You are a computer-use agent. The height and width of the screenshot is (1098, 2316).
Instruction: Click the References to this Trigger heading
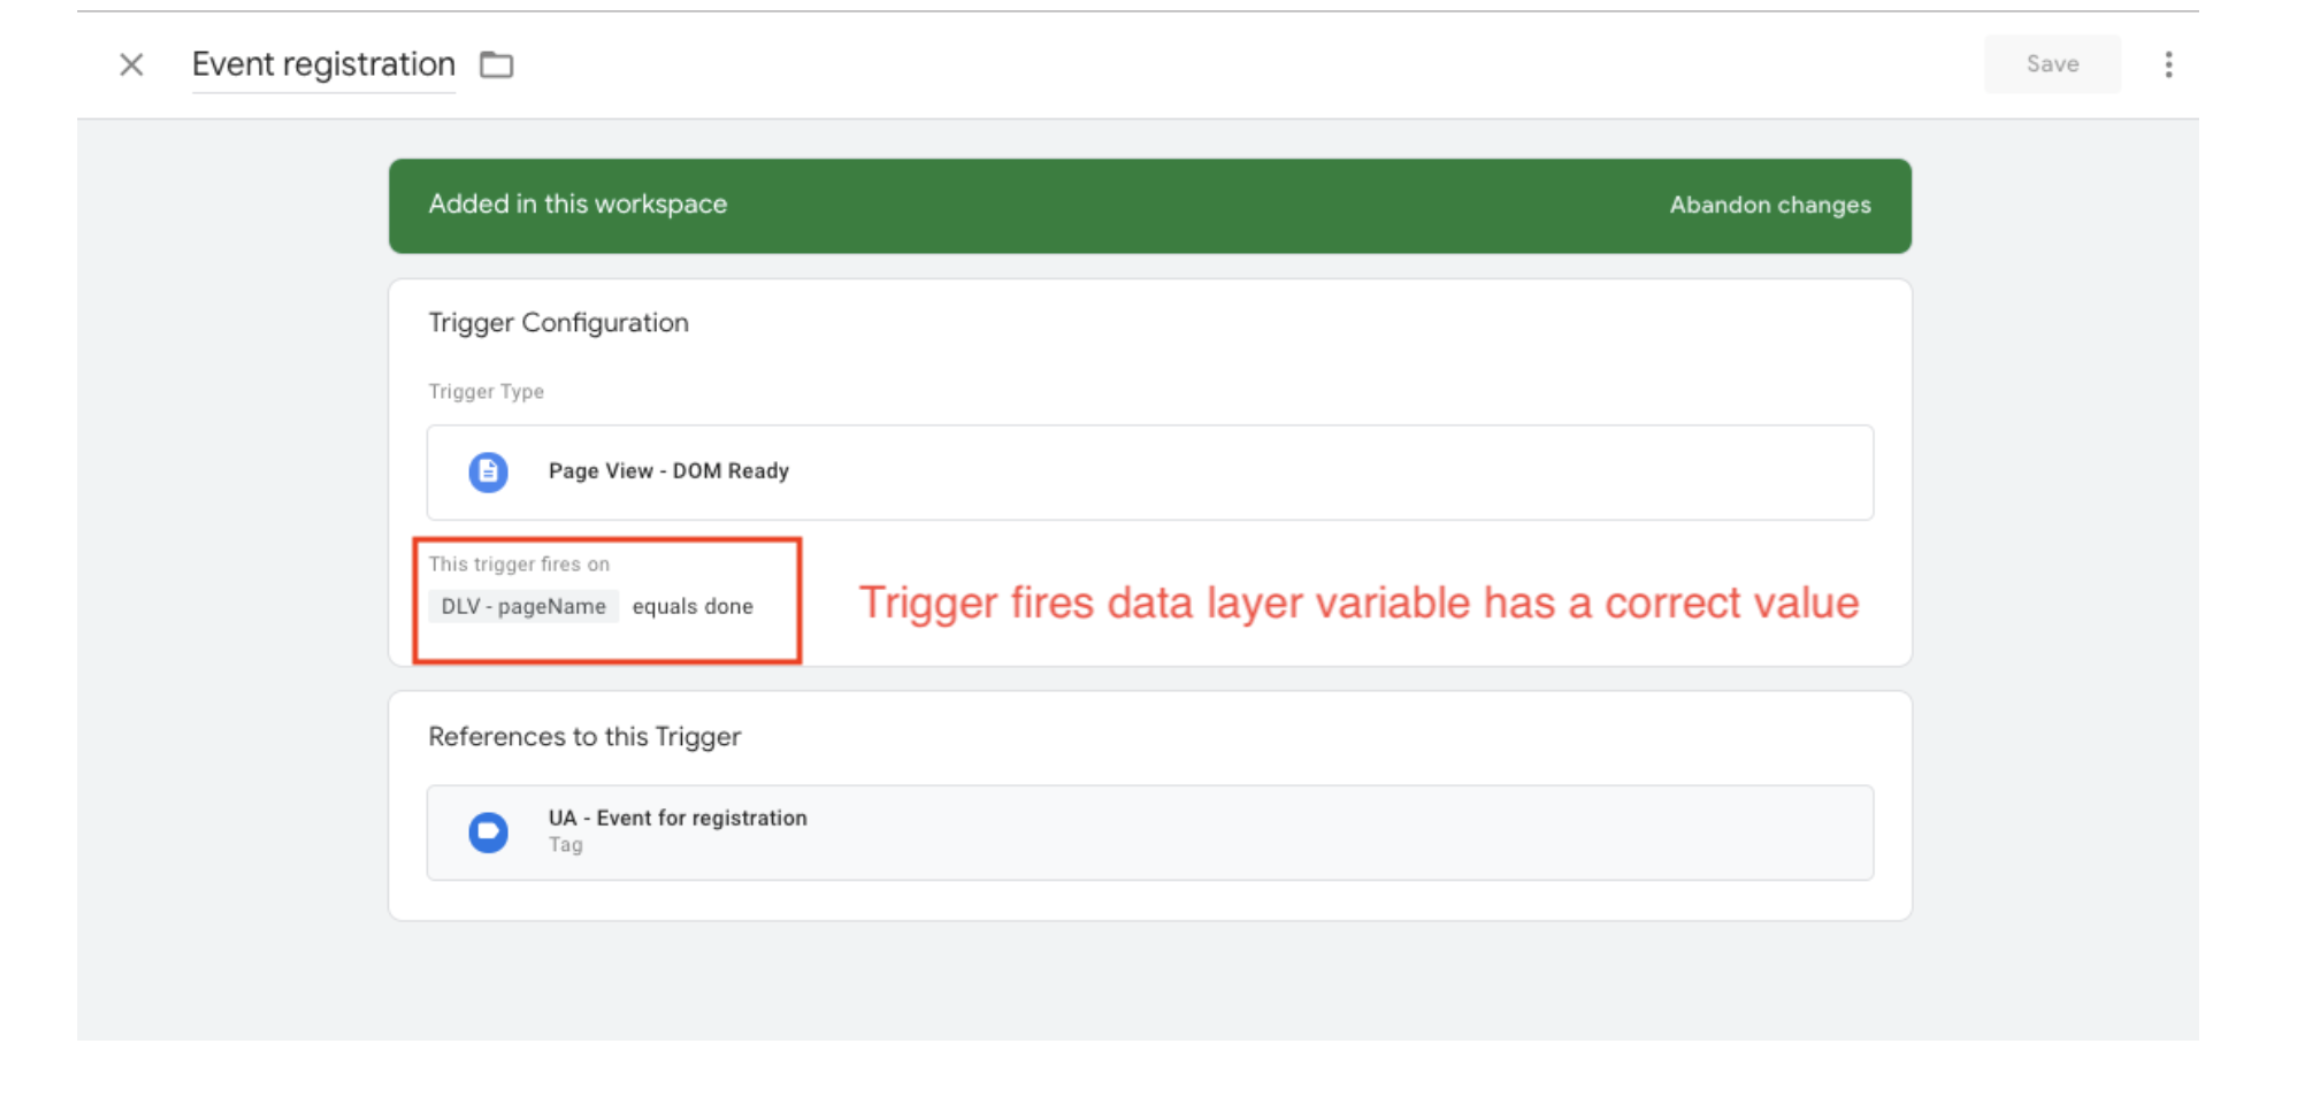click(x=584, y=737)
